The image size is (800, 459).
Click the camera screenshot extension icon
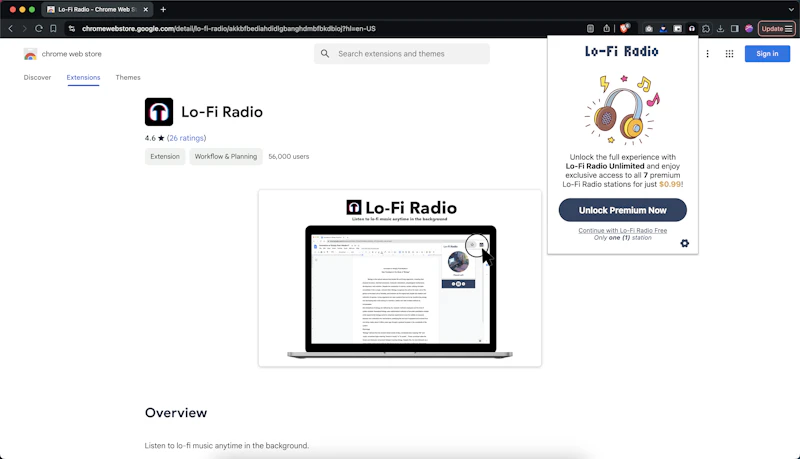pos(648,29)
